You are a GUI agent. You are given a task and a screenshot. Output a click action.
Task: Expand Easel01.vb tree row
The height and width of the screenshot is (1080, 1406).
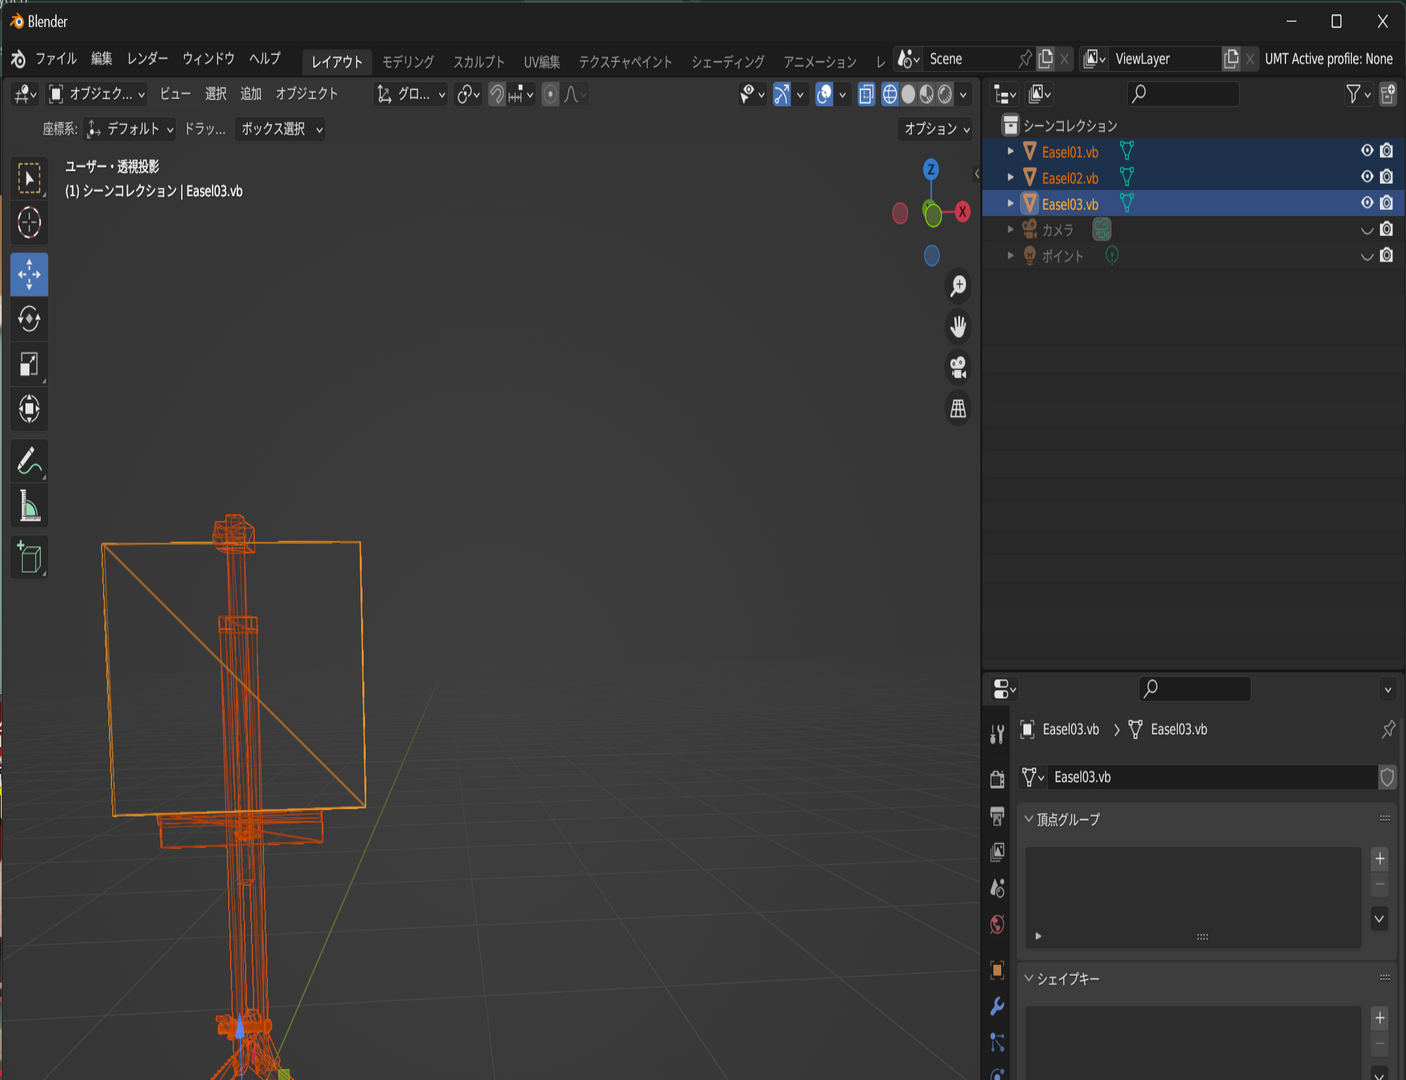point(1010,152)
